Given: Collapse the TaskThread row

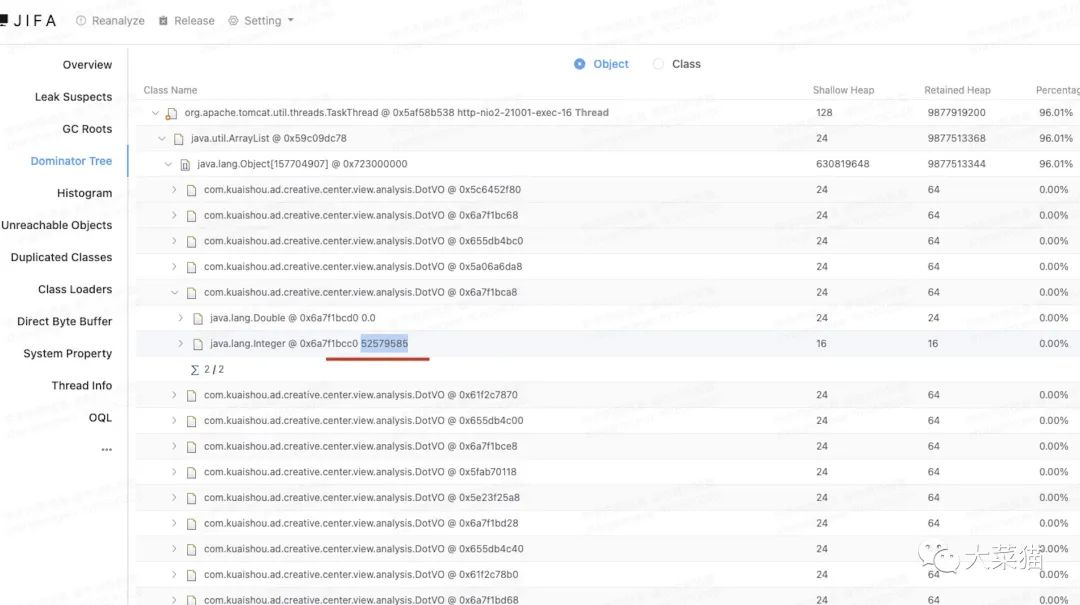Looking at the screenshot, I should (155, 113).
